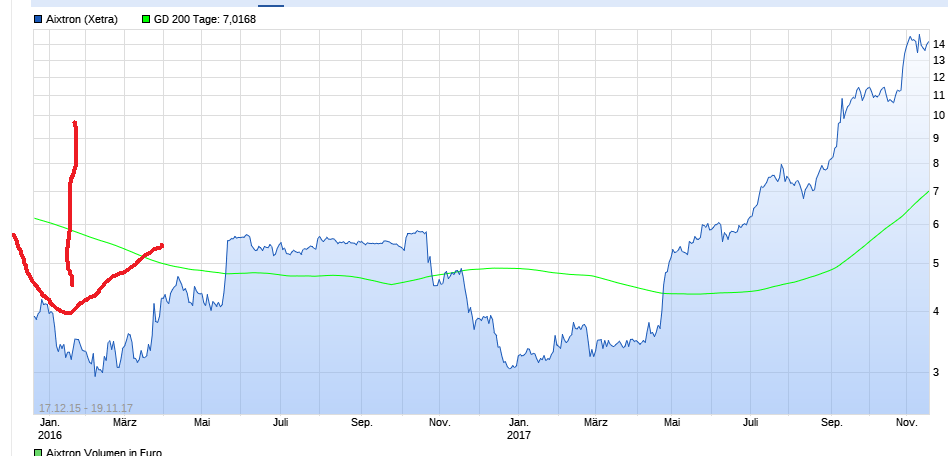Viewport: 948px width, 456px height.
Task: Select the 'Aixtron (Xetra)' legend label
Action: pyautogui.click(x=82, y=19)
